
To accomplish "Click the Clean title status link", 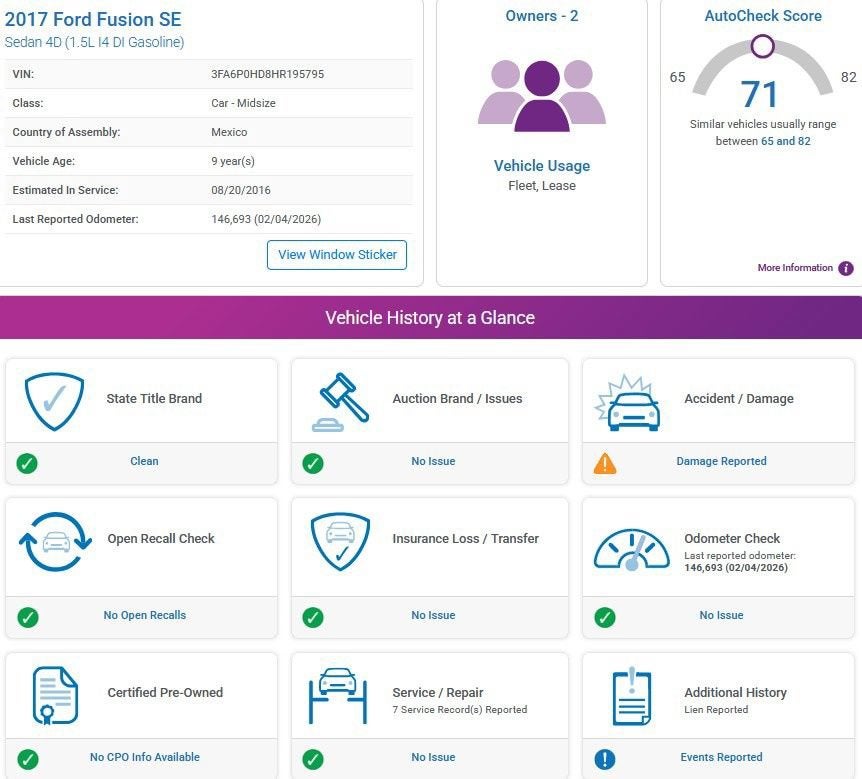I will click(144, 461).
